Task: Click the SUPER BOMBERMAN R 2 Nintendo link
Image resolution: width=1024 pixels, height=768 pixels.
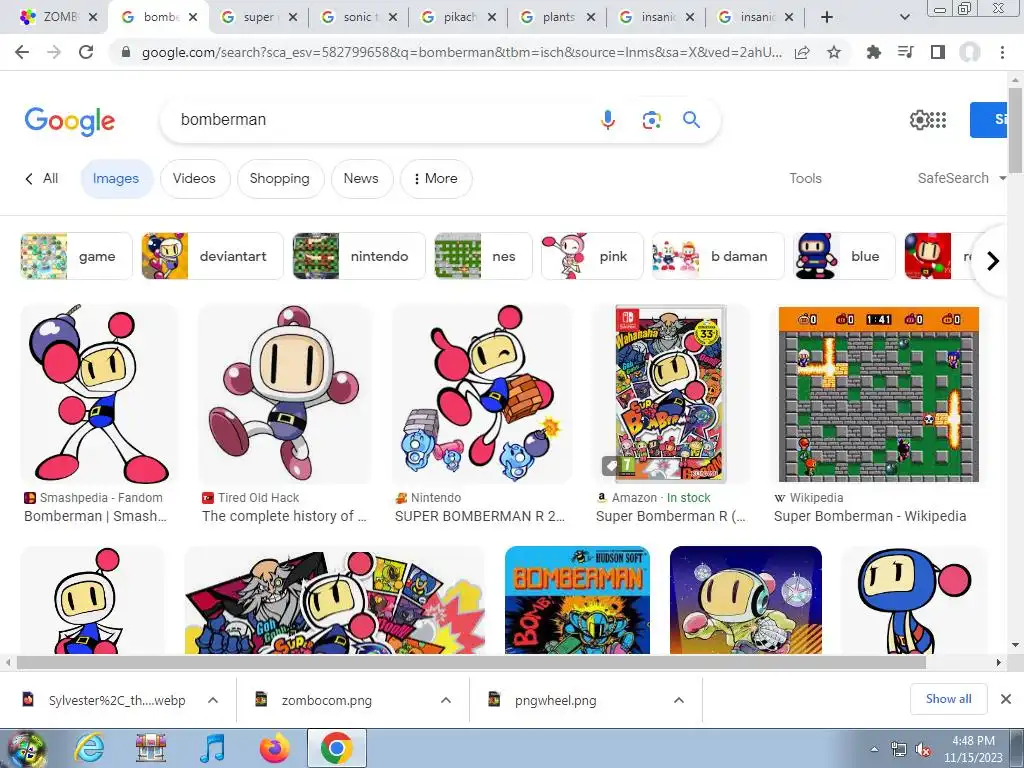Action: click(x=479, y=516)
